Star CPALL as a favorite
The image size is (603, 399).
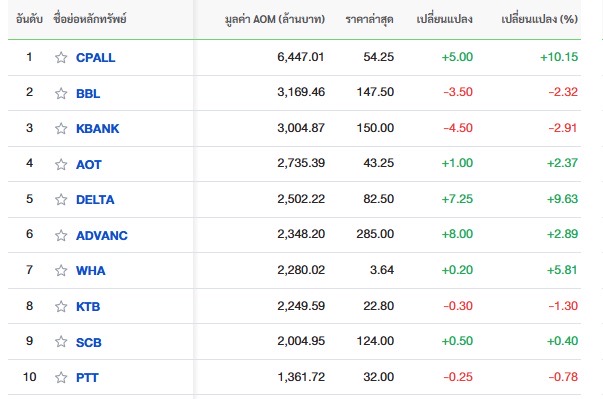coord(61,57)
